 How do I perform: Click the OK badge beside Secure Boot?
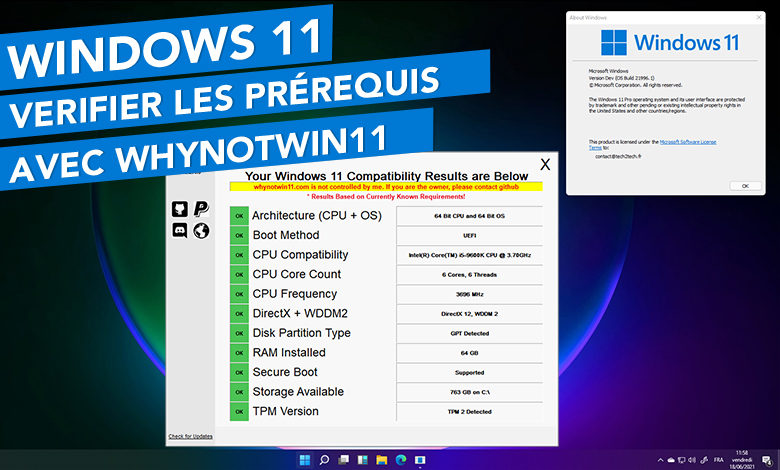239,372
